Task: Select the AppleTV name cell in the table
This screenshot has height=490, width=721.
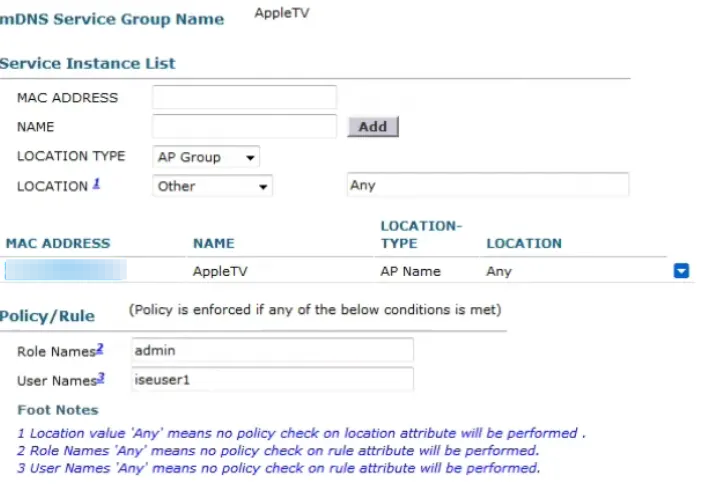Action: (218, 271)
